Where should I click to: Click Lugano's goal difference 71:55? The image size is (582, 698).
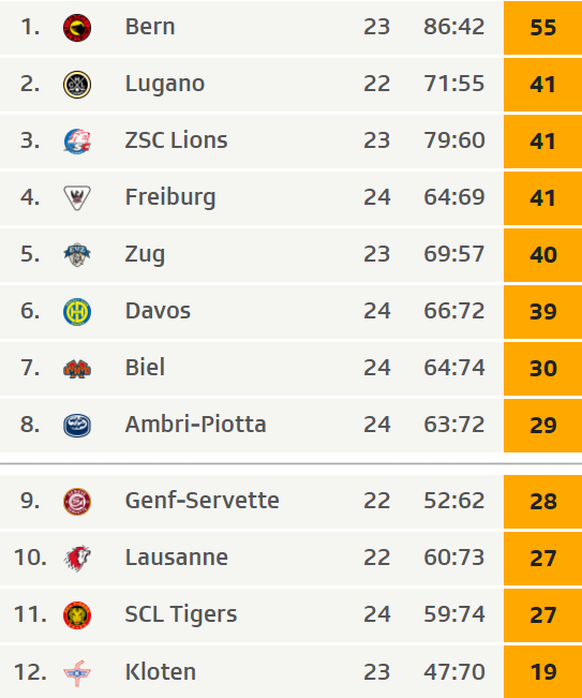[x=454, y=84]
